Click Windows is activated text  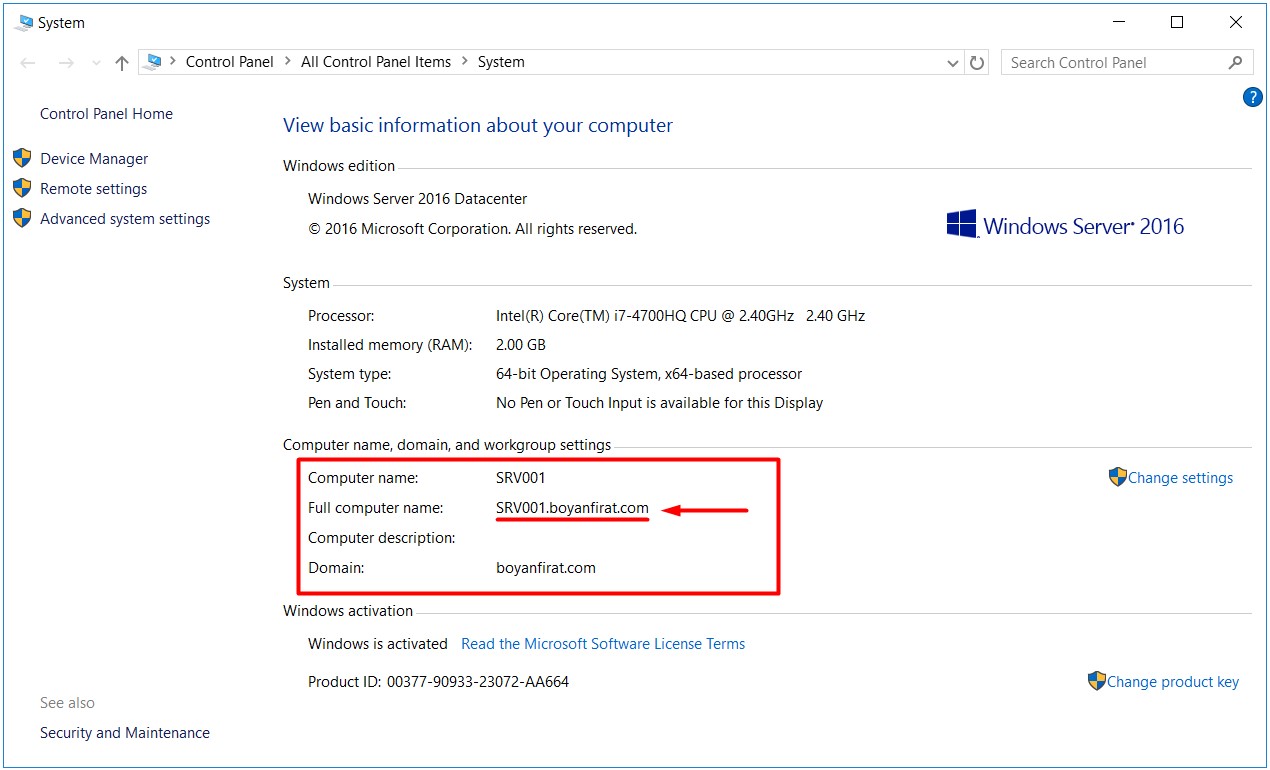pos(378,644)
